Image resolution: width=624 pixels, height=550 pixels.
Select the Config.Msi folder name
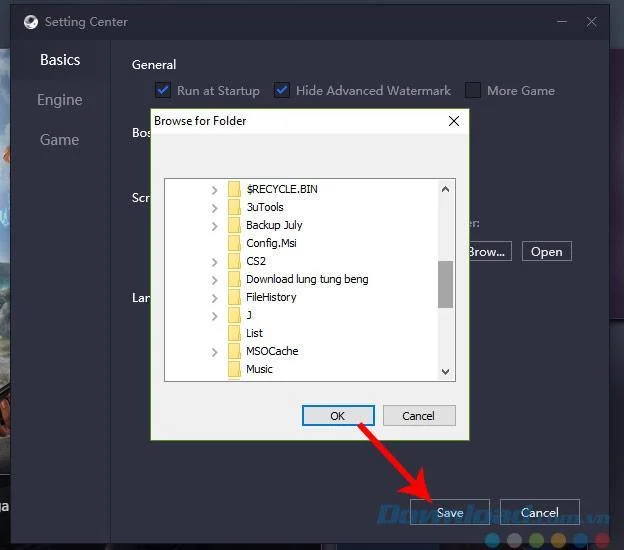point(271,243)
